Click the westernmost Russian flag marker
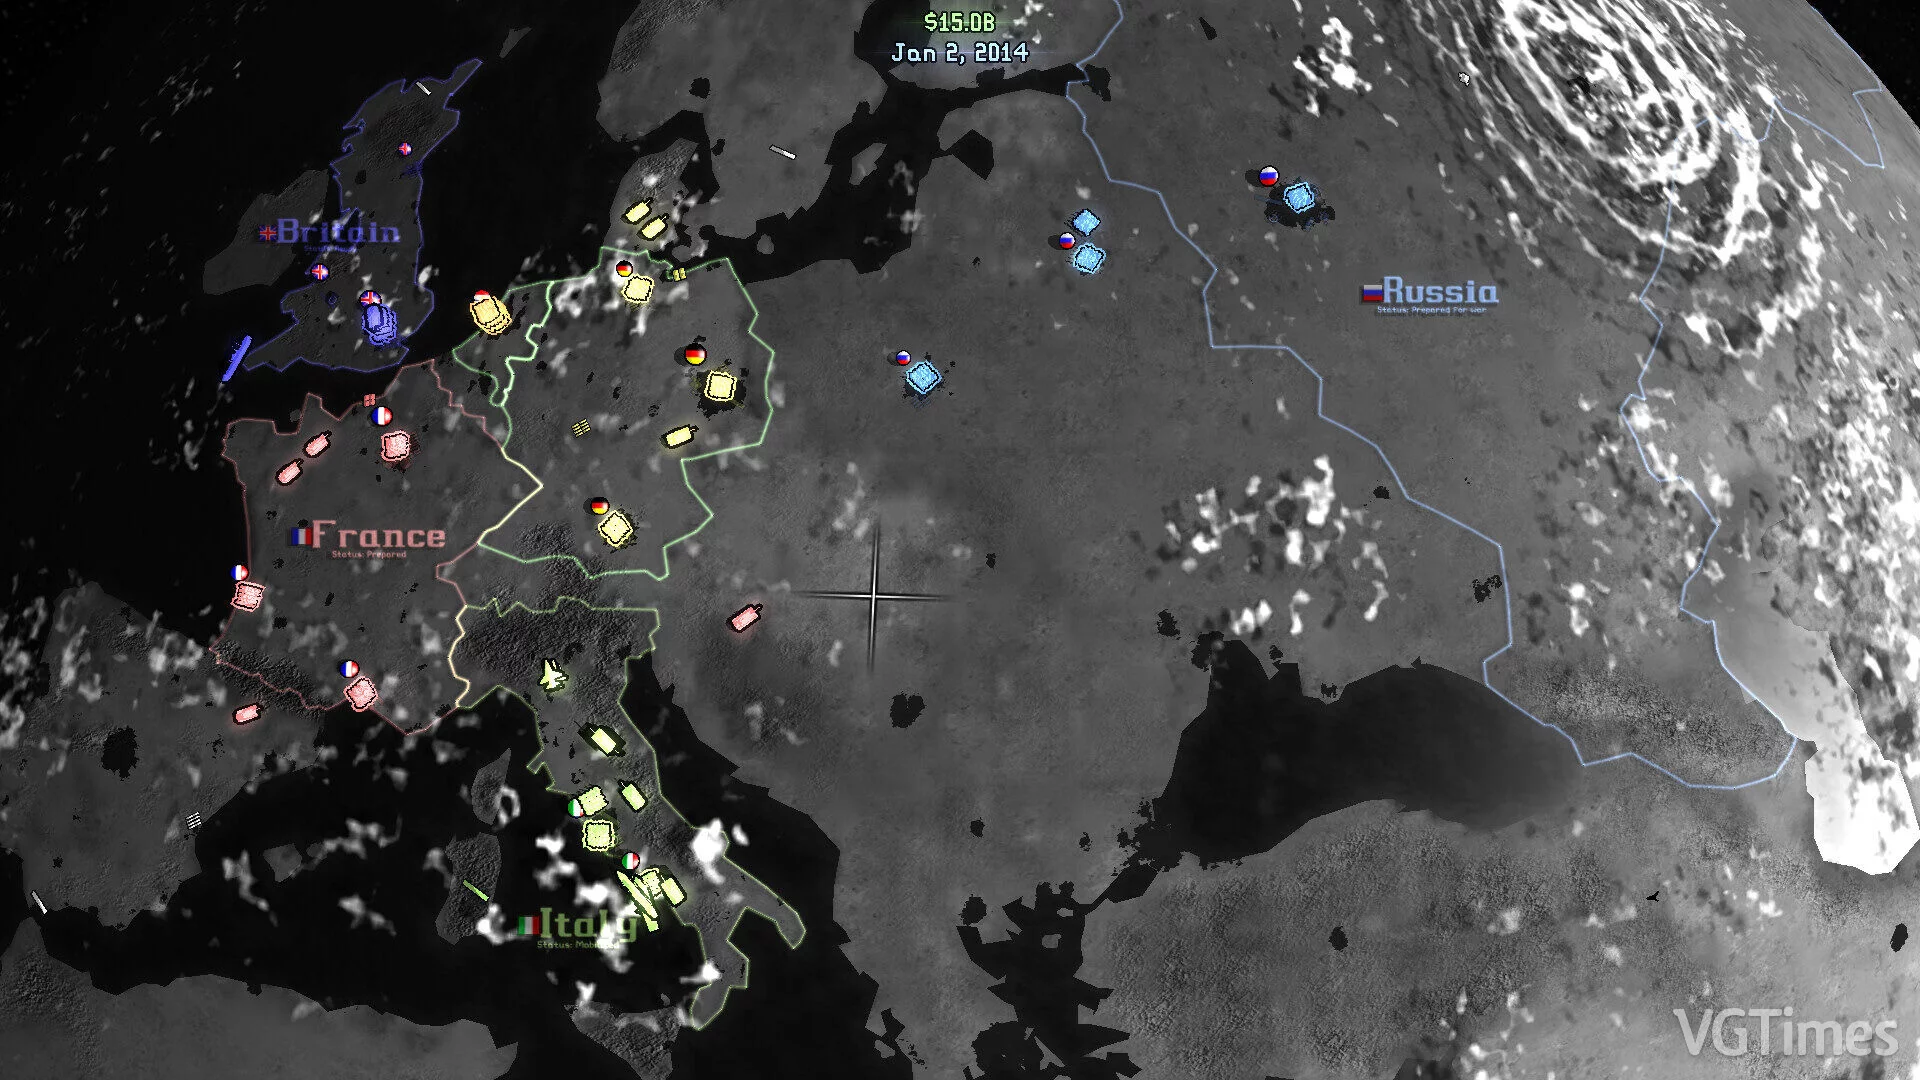1920x1080 pixels. tap(903, 357)
